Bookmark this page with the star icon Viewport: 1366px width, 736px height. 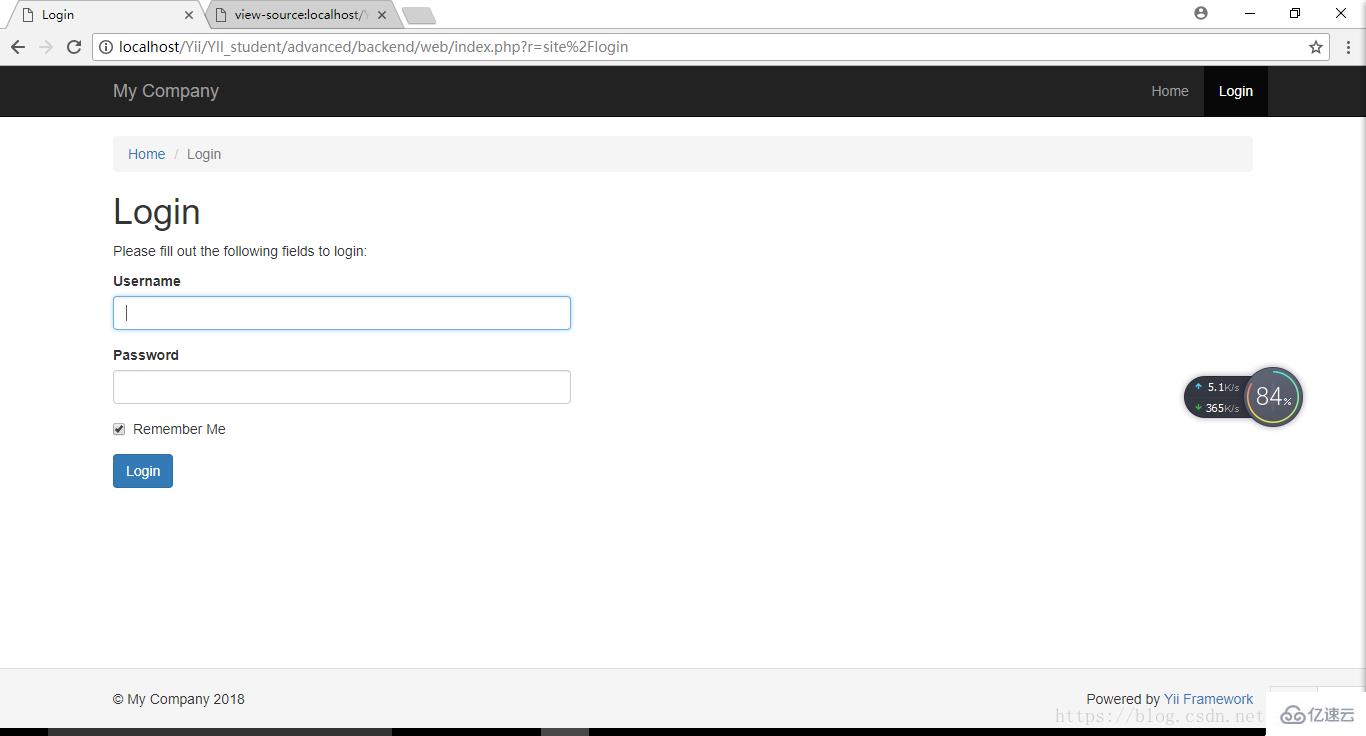[x=1316, y=47]
